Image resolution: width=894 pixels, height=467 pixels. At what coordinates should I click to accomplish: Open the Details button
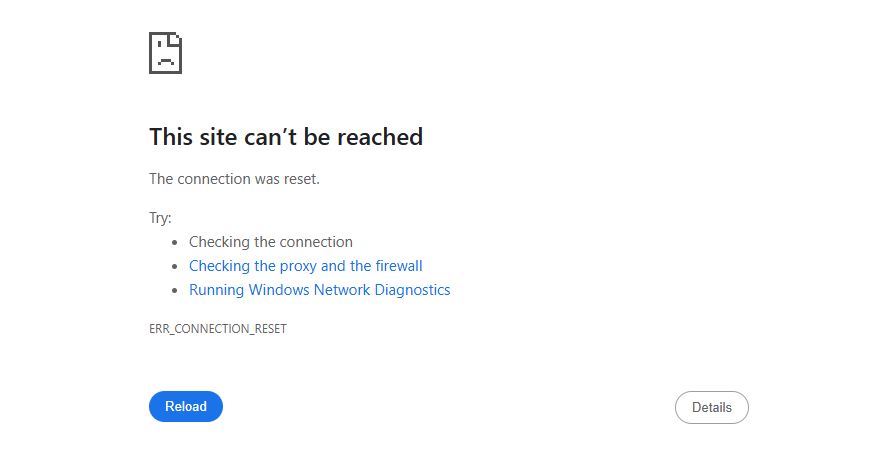[x=711, y=407]
